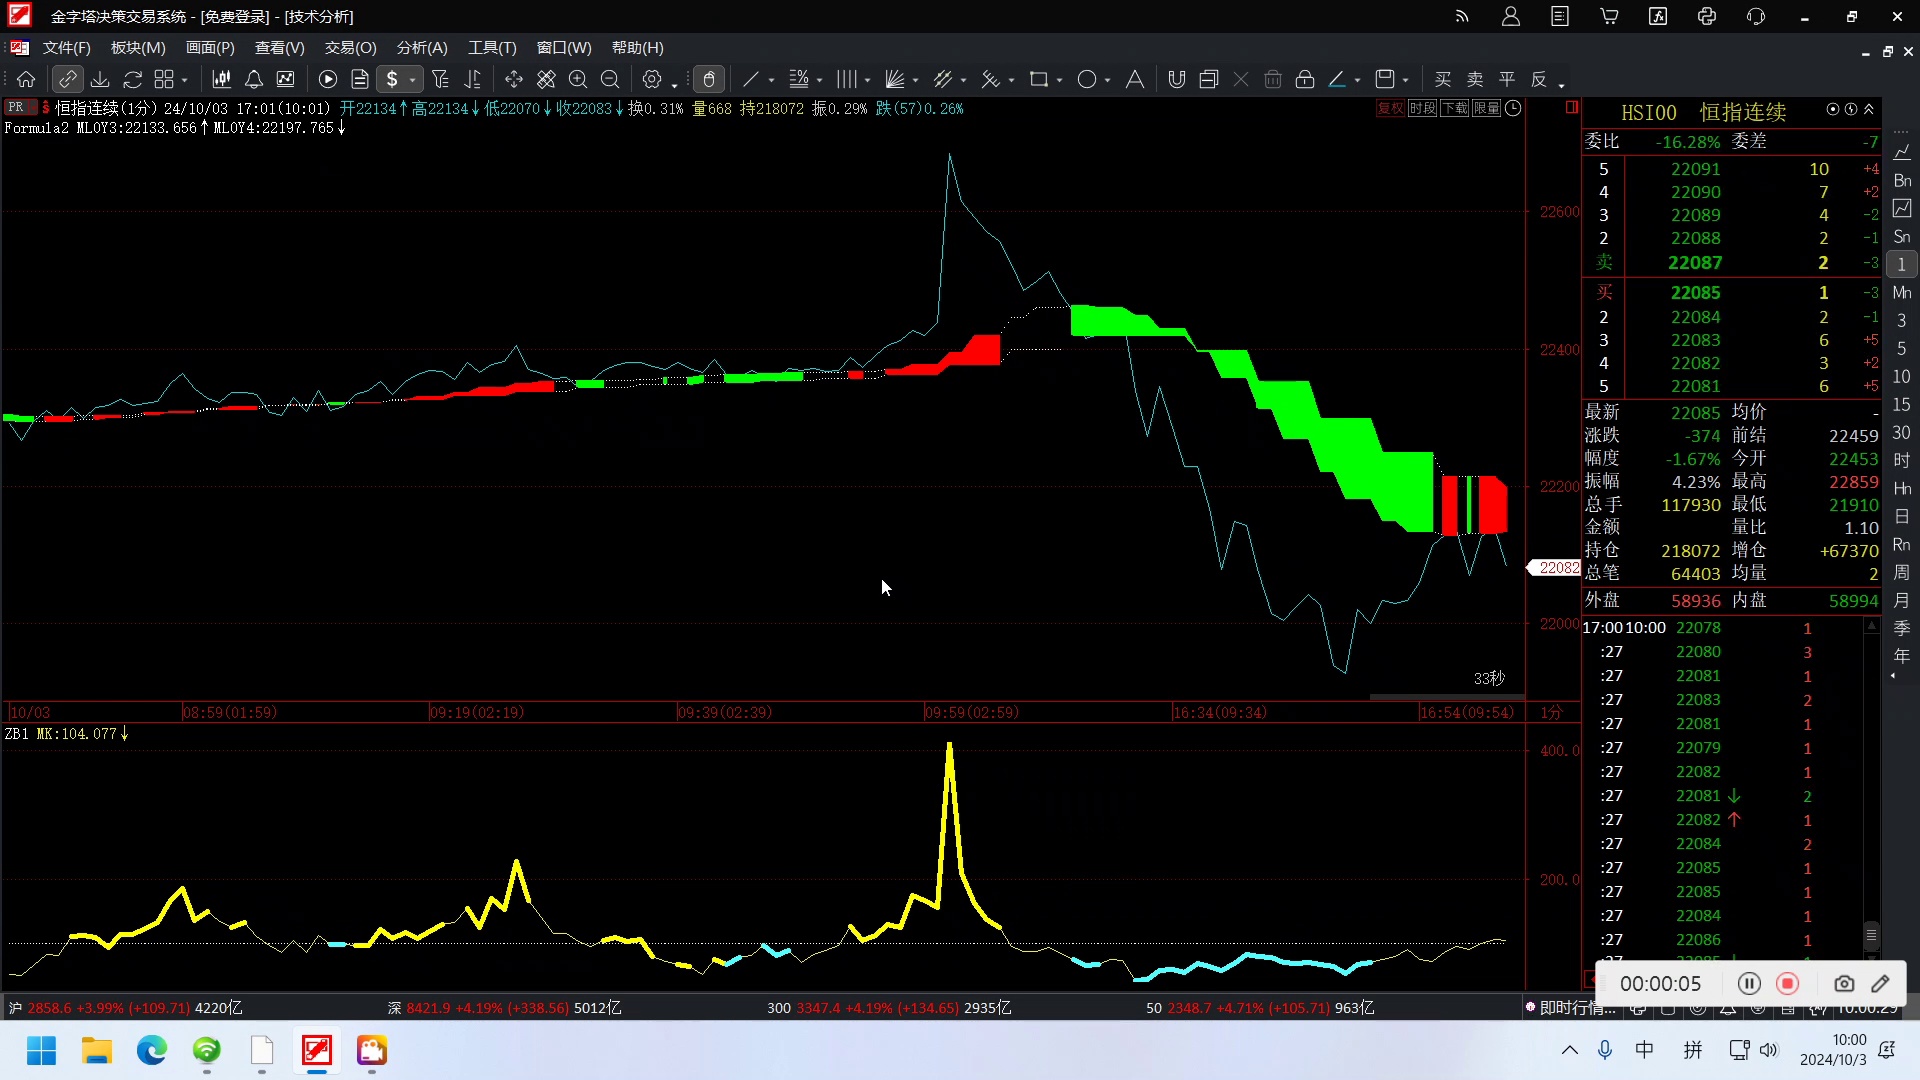Image resolution: width=1920 pixels, height=1080 pixels.
Task: Click the 下载 download button
Action: point(1454,108)
